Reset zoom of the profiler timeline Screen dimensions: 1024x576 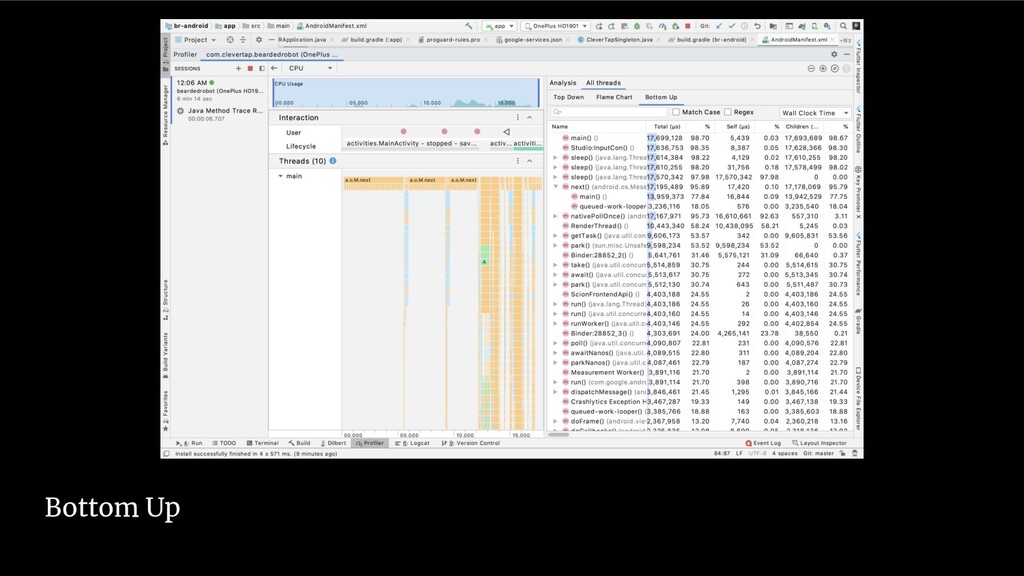coord(835,69)
